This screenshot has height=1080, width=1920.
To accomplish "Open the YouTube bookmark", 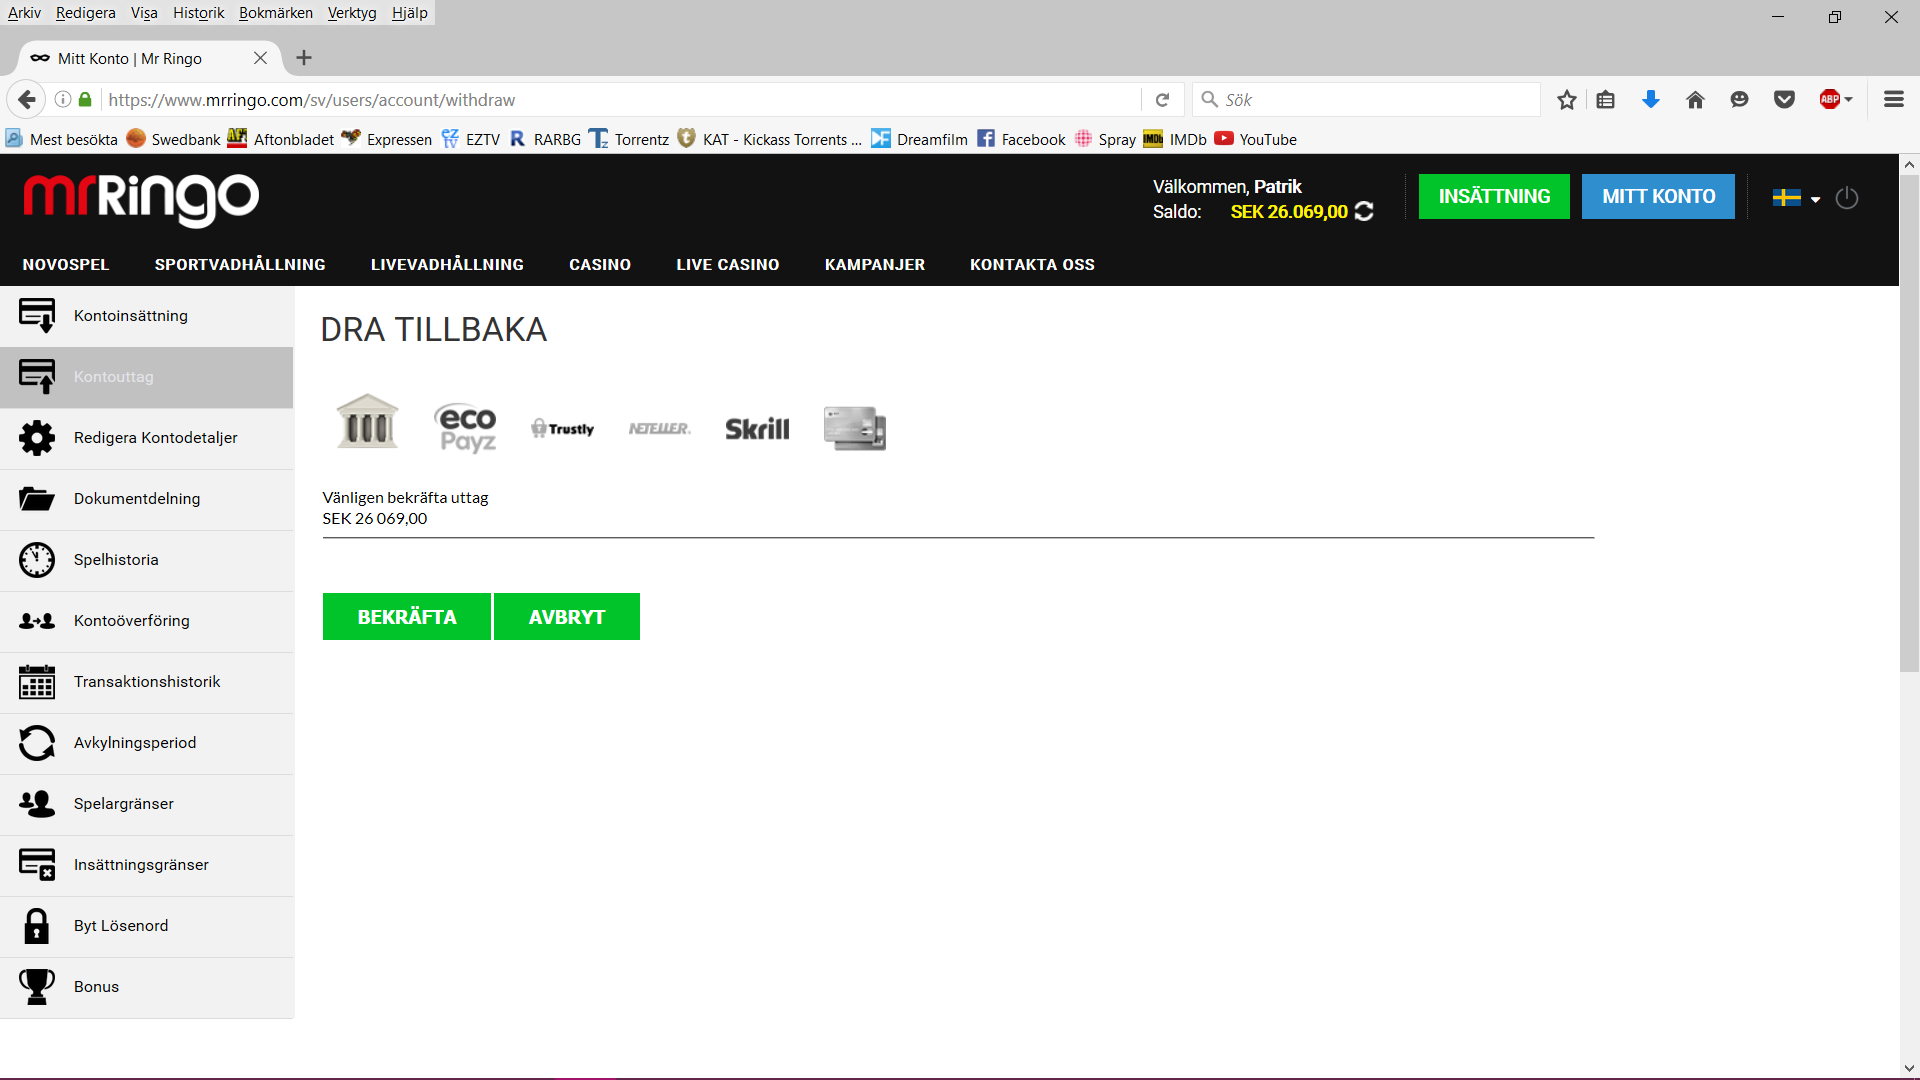I will (x=1256, y=139).
